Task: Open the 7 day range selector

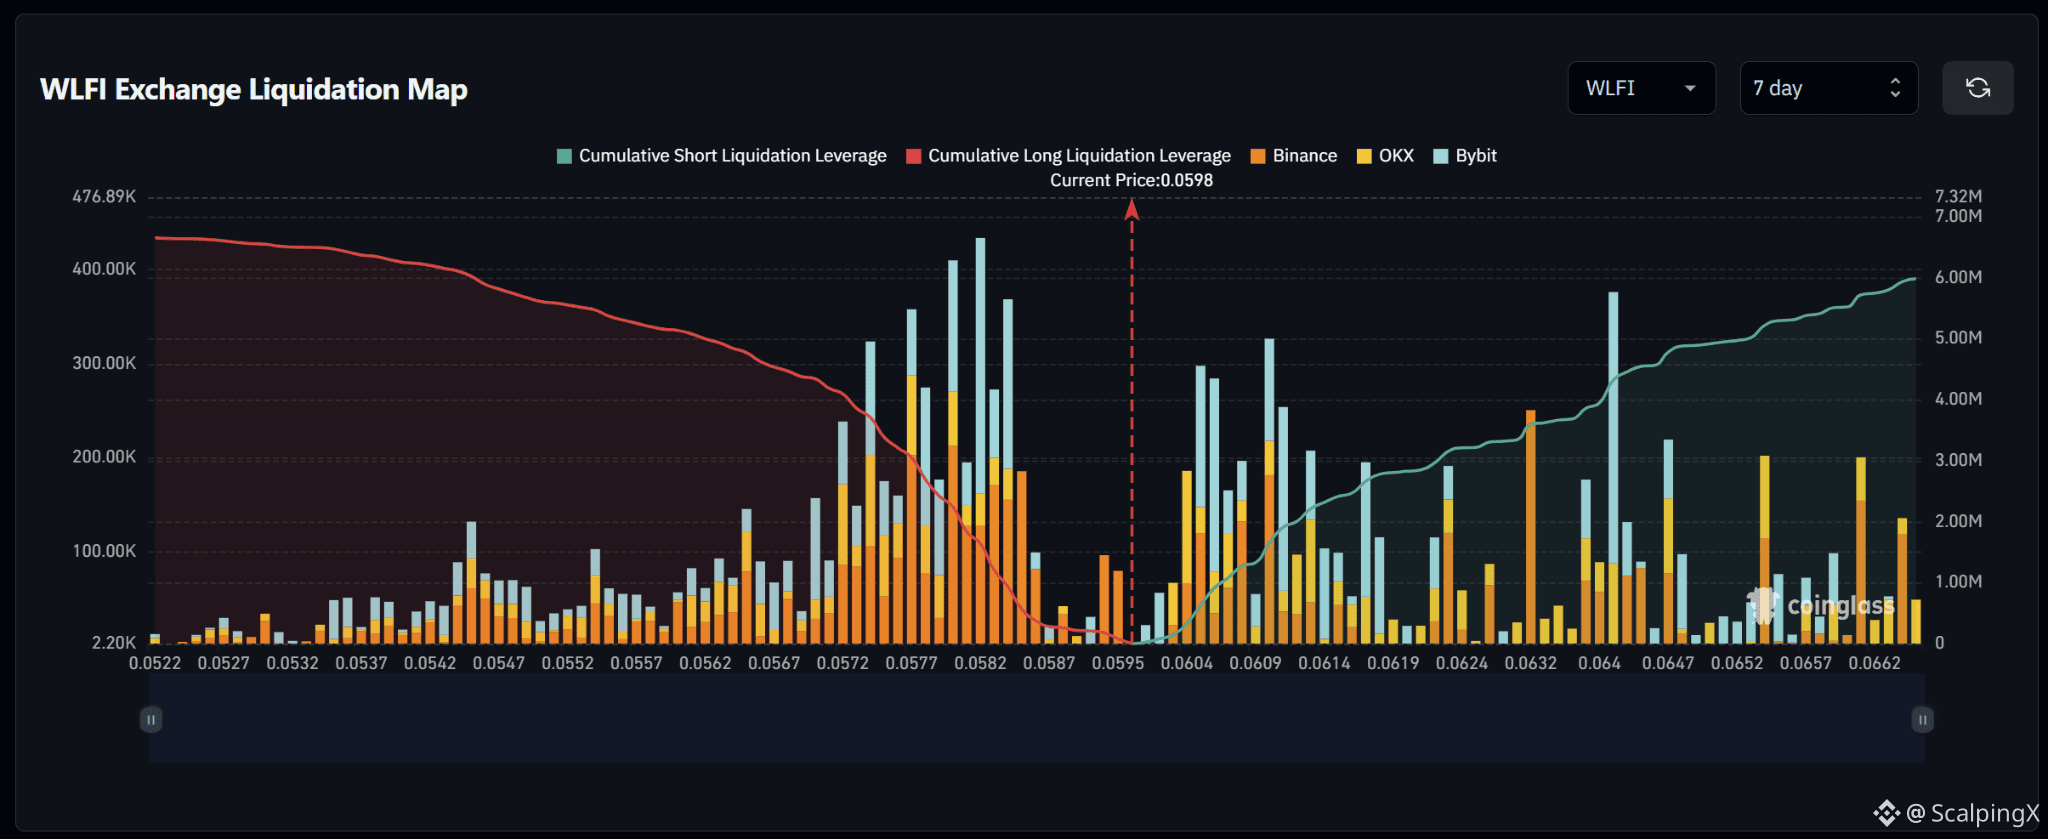Action: coord(1828,88)
